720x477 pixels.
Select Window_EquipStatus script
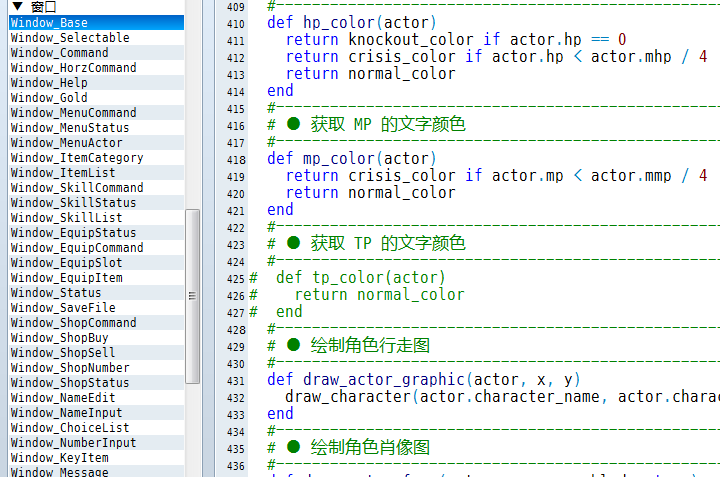(96, 233)
